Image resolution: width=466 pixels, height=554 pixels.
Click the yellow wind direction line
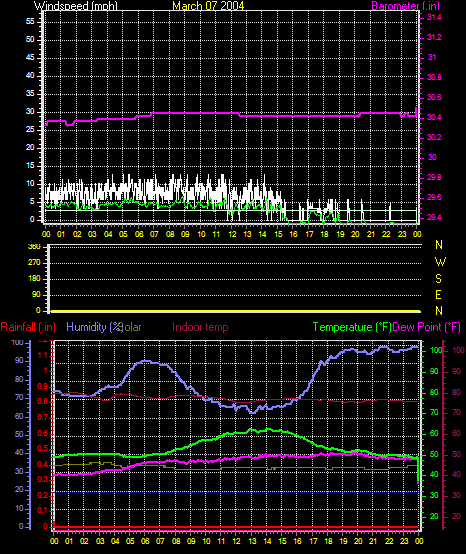click(236, 311)
